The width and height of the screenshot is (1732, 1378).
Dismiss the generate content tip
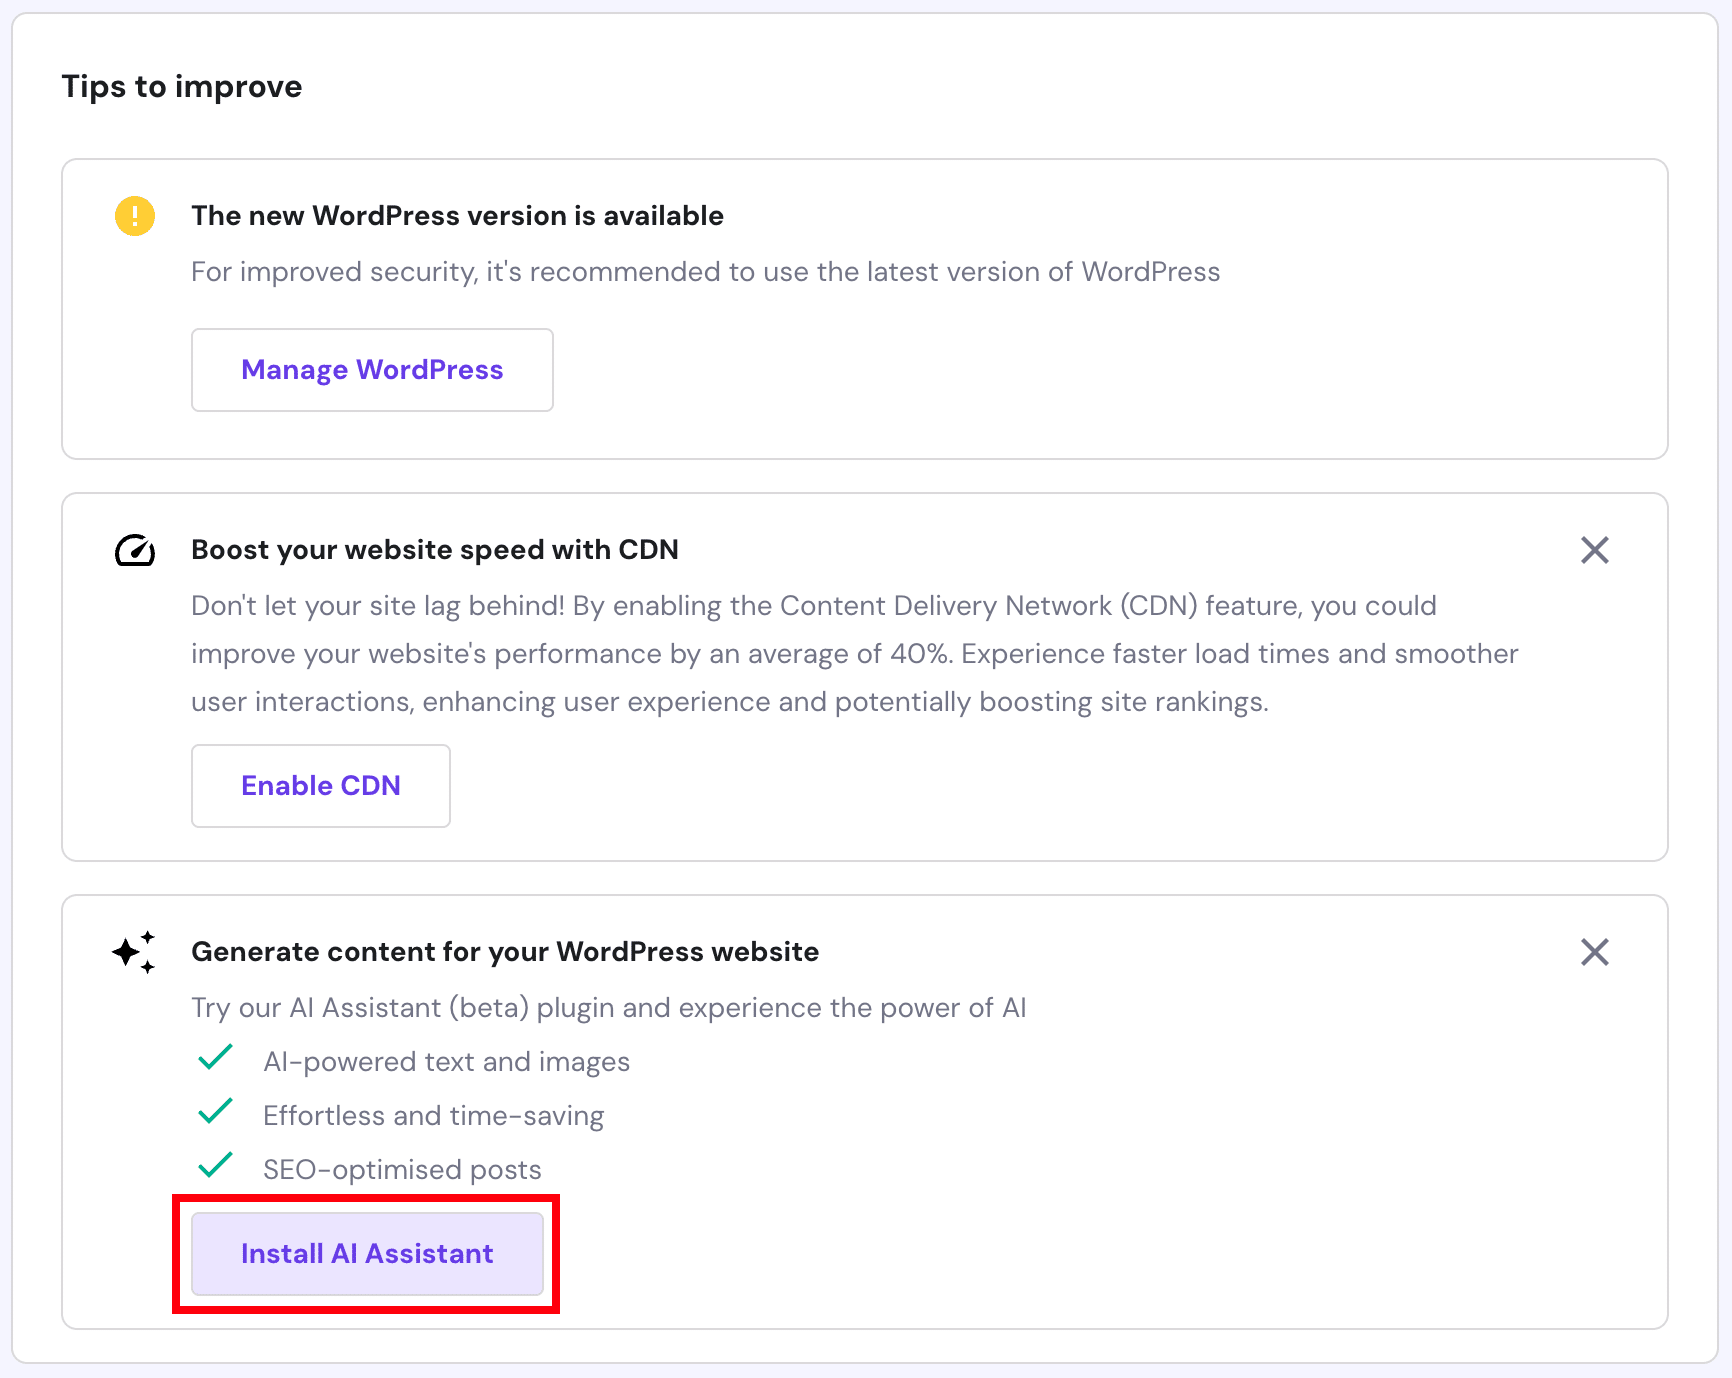1594,952
